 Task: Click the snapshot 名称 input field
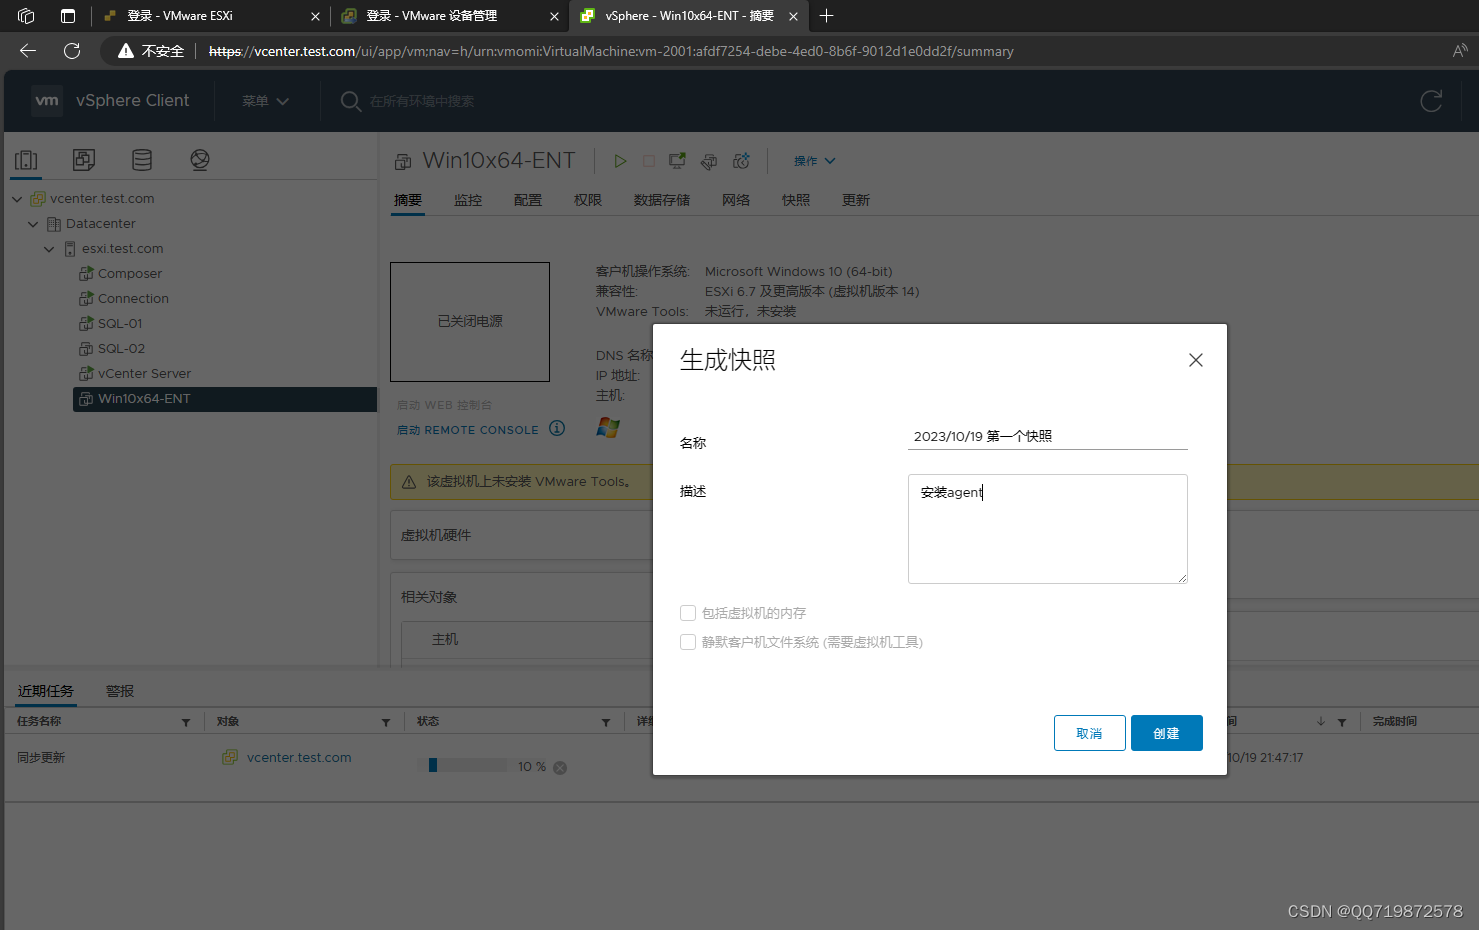1048,436
